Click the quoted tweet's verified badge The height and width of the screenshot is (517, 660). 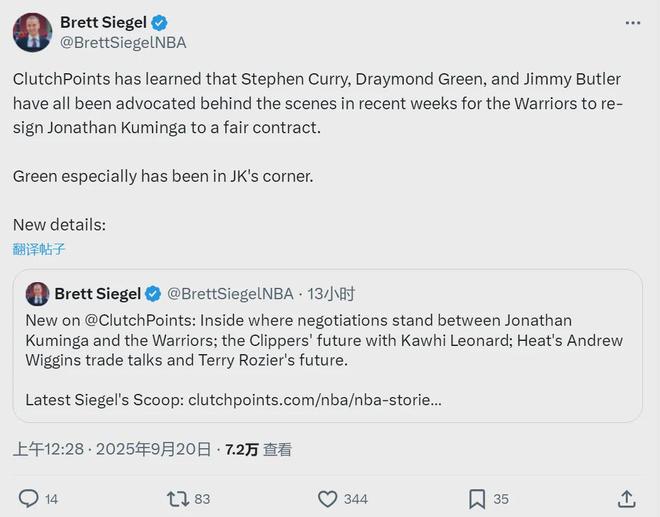point(153,294)
